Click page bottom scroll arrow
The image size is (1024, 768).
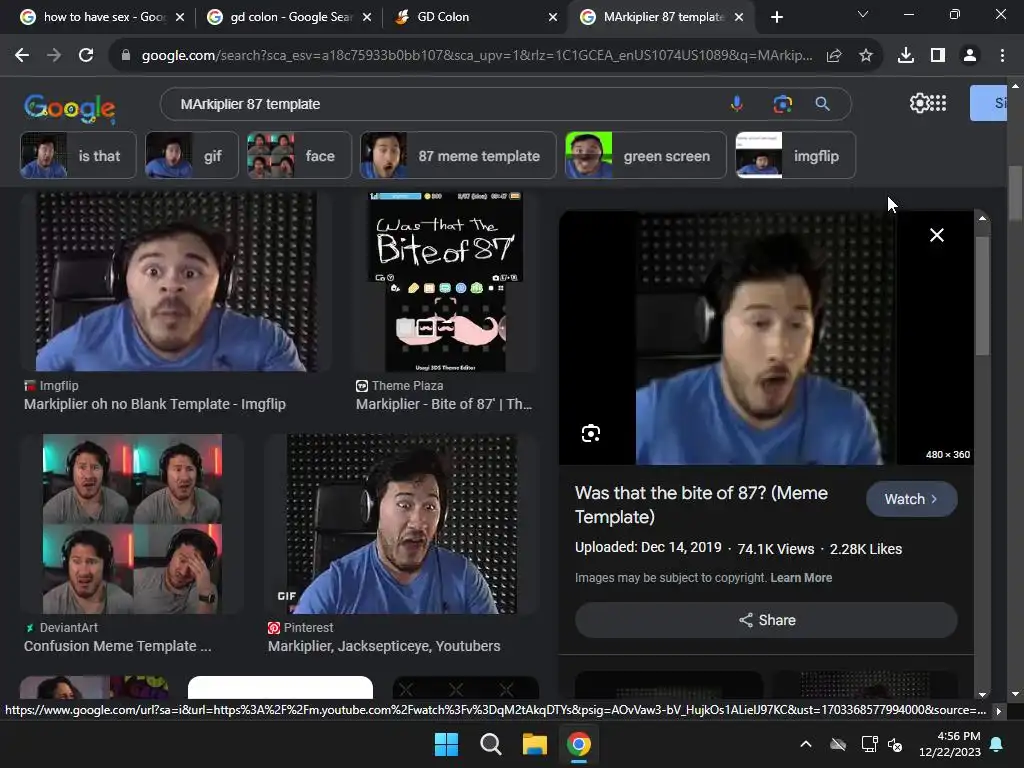click(x=1015, y=694)
